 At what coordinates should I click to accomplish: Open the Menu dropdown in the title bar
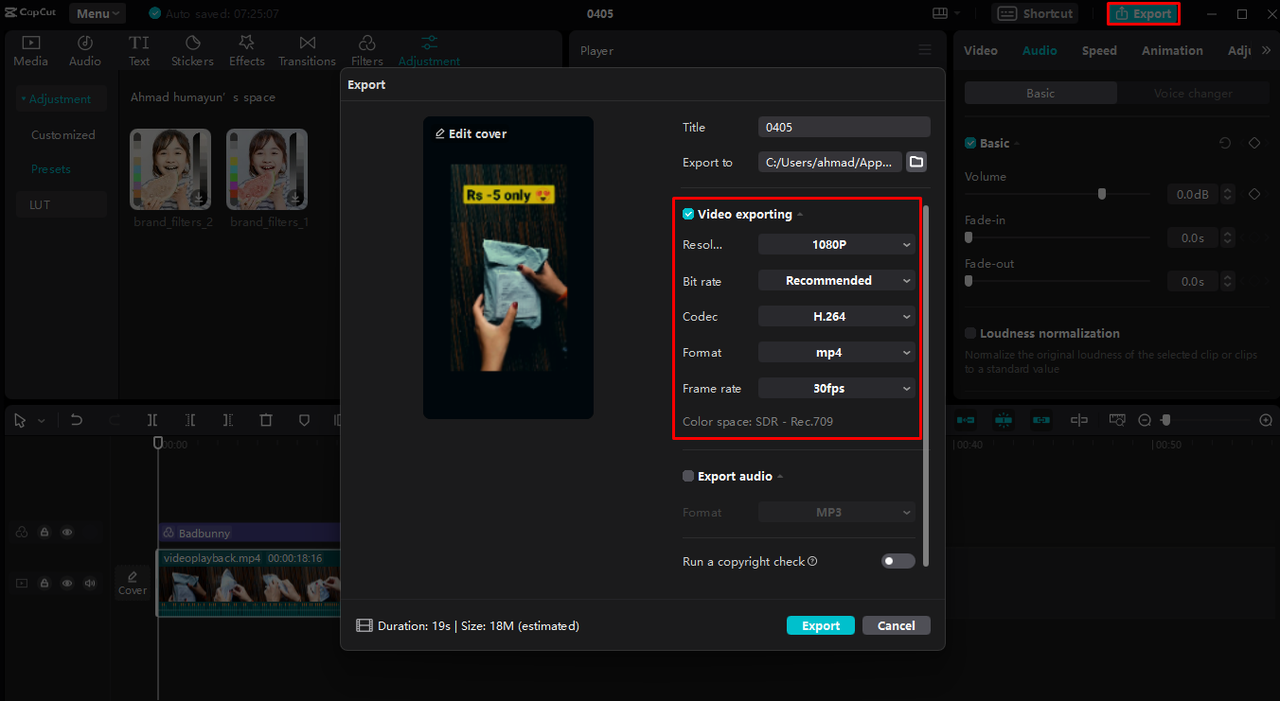coord(97,14)
